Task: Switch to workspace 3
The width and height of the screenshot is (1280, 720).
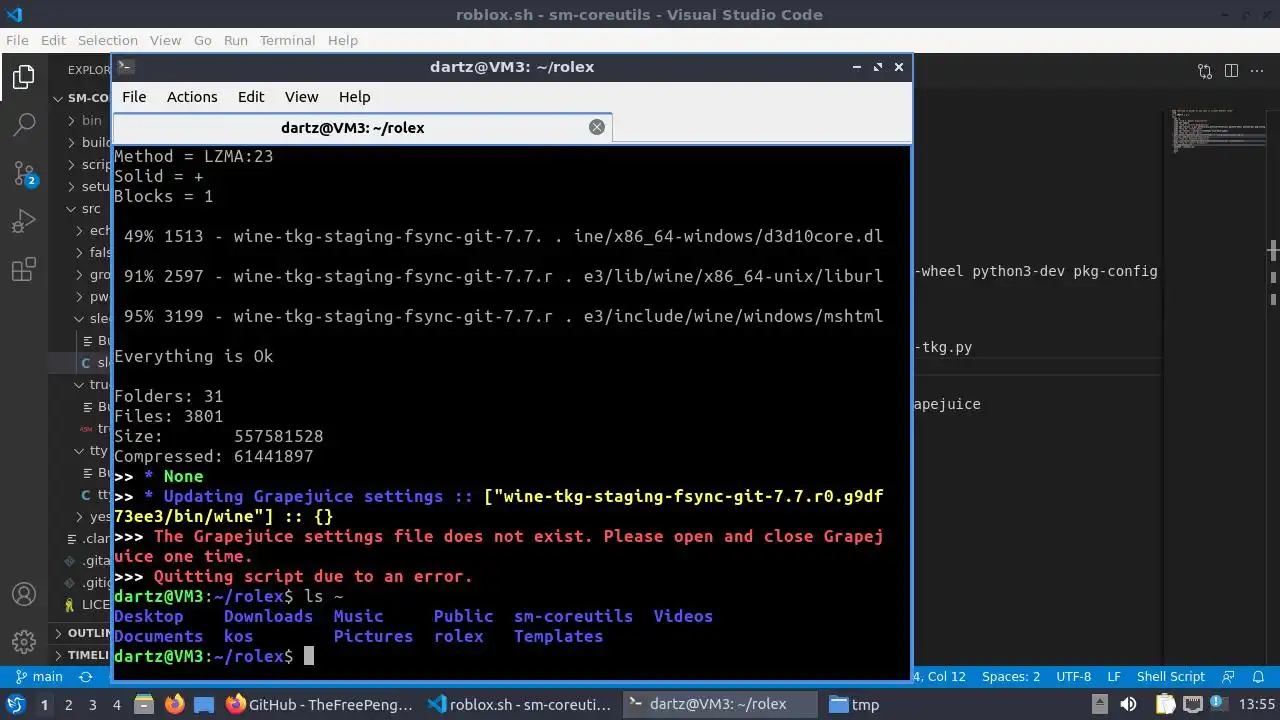Action: (x=93, y=704)
